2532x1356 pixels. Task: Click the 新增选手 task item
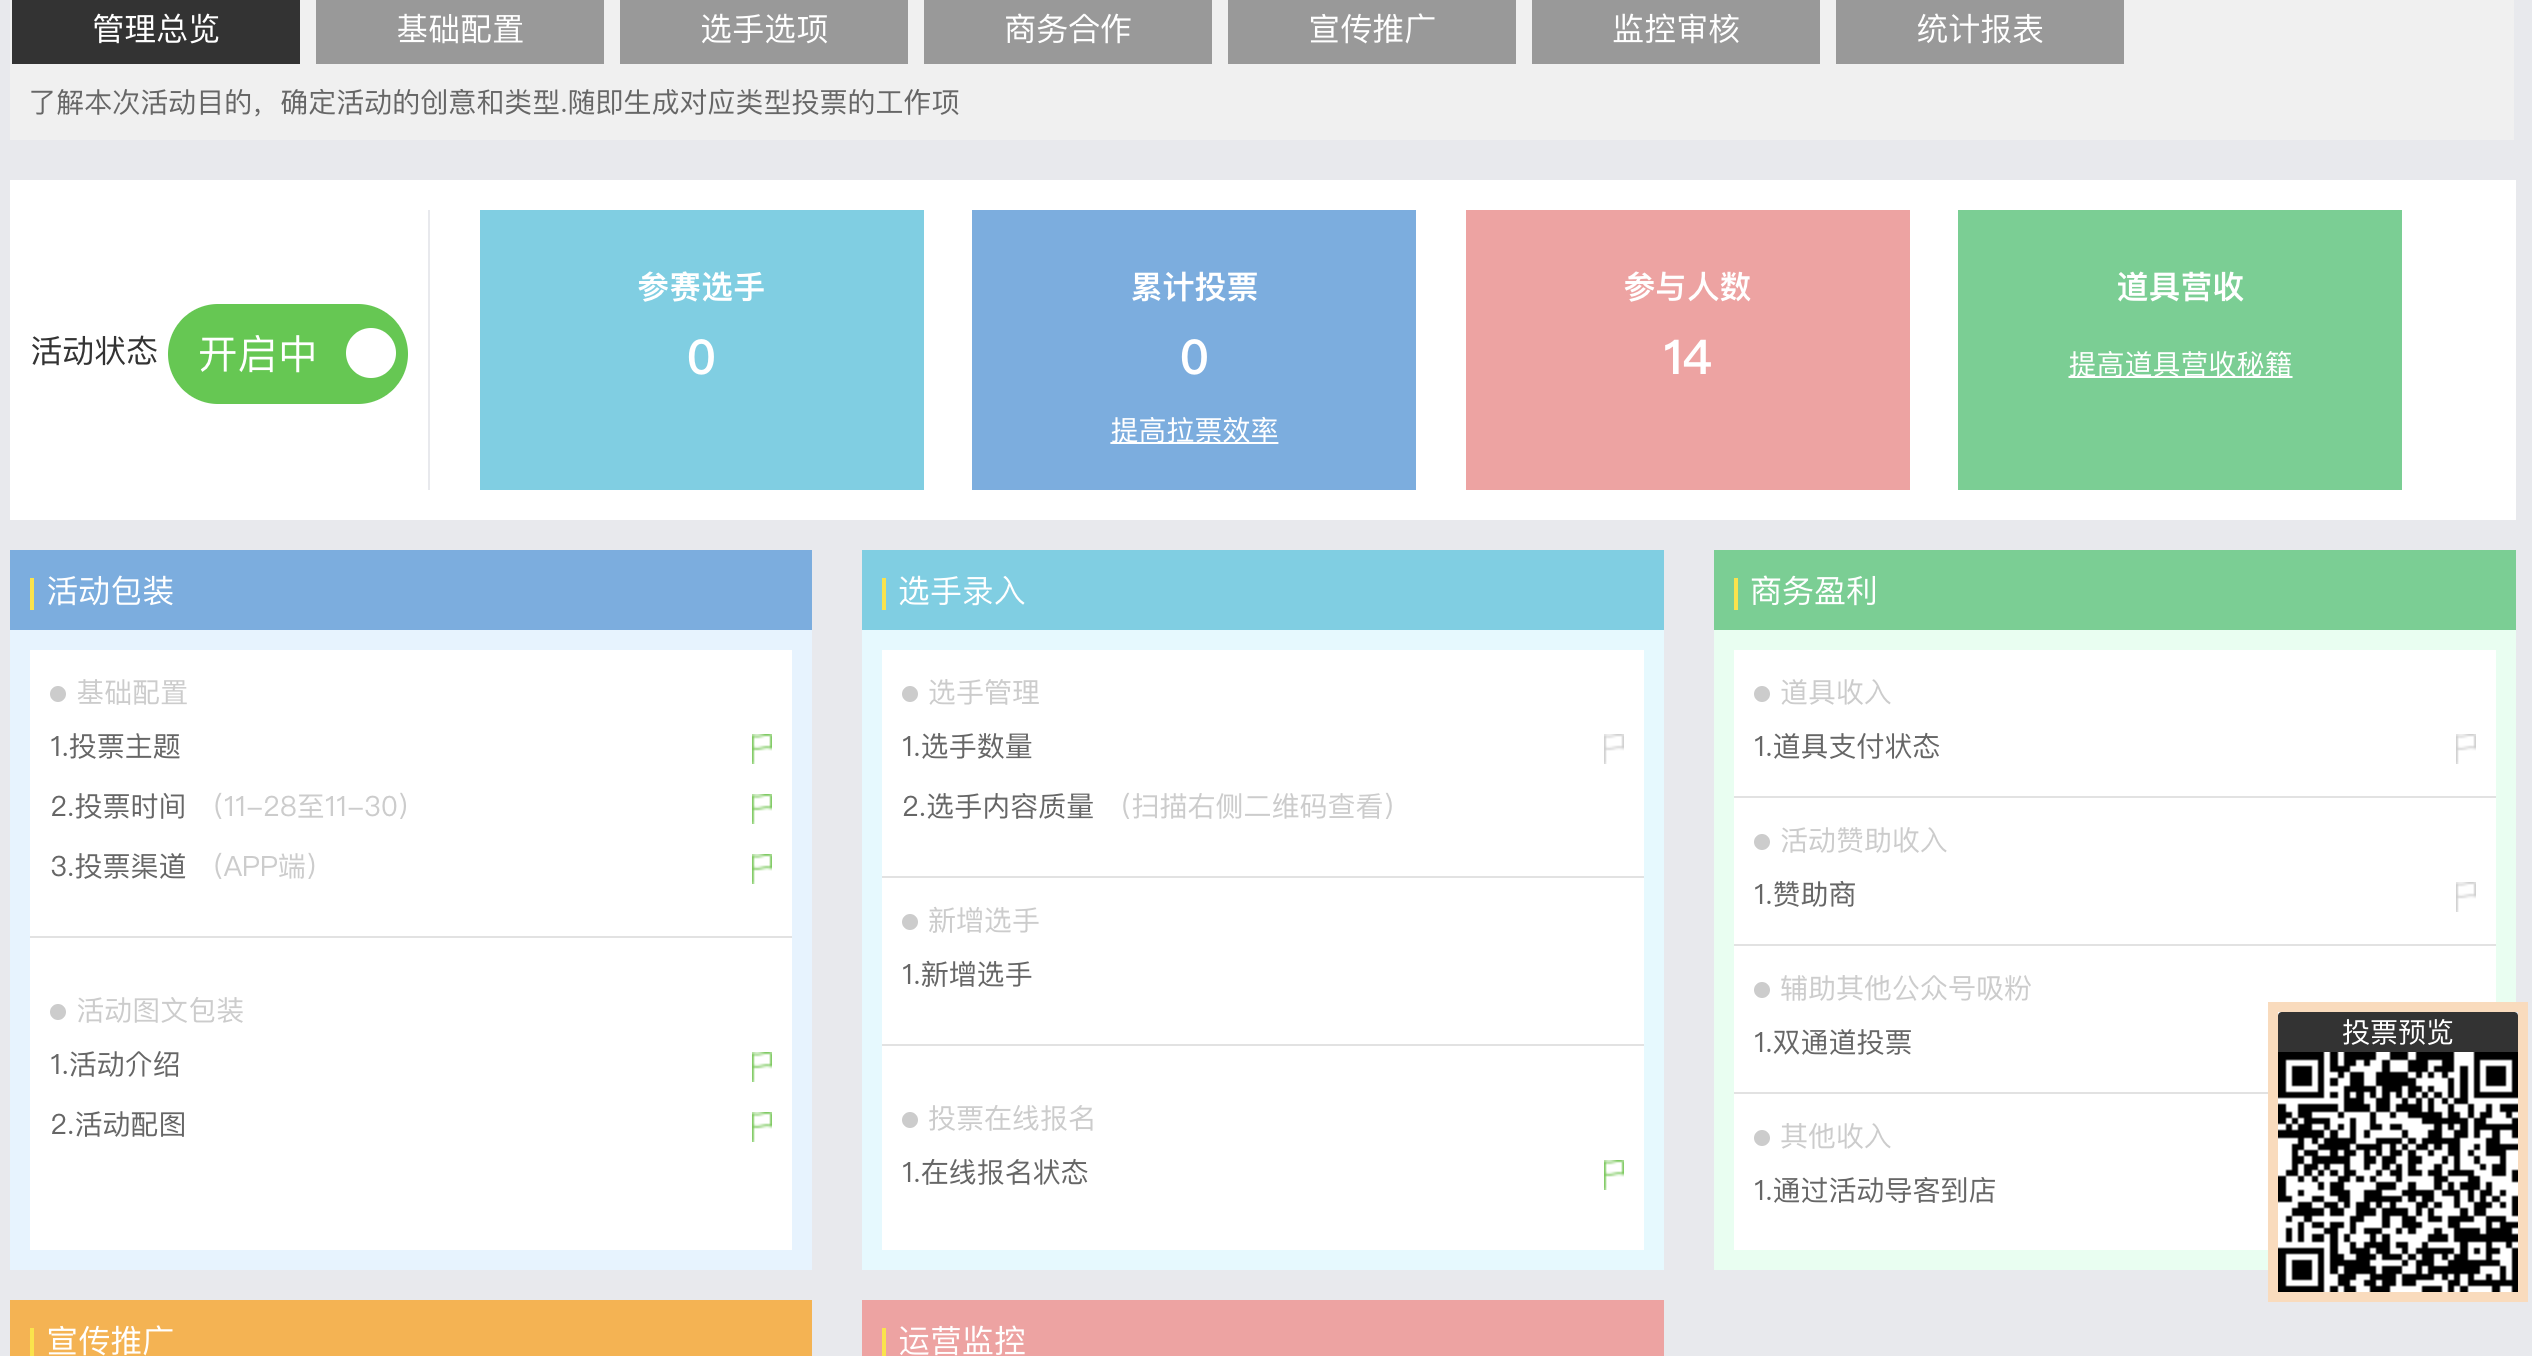coord(967,975)
